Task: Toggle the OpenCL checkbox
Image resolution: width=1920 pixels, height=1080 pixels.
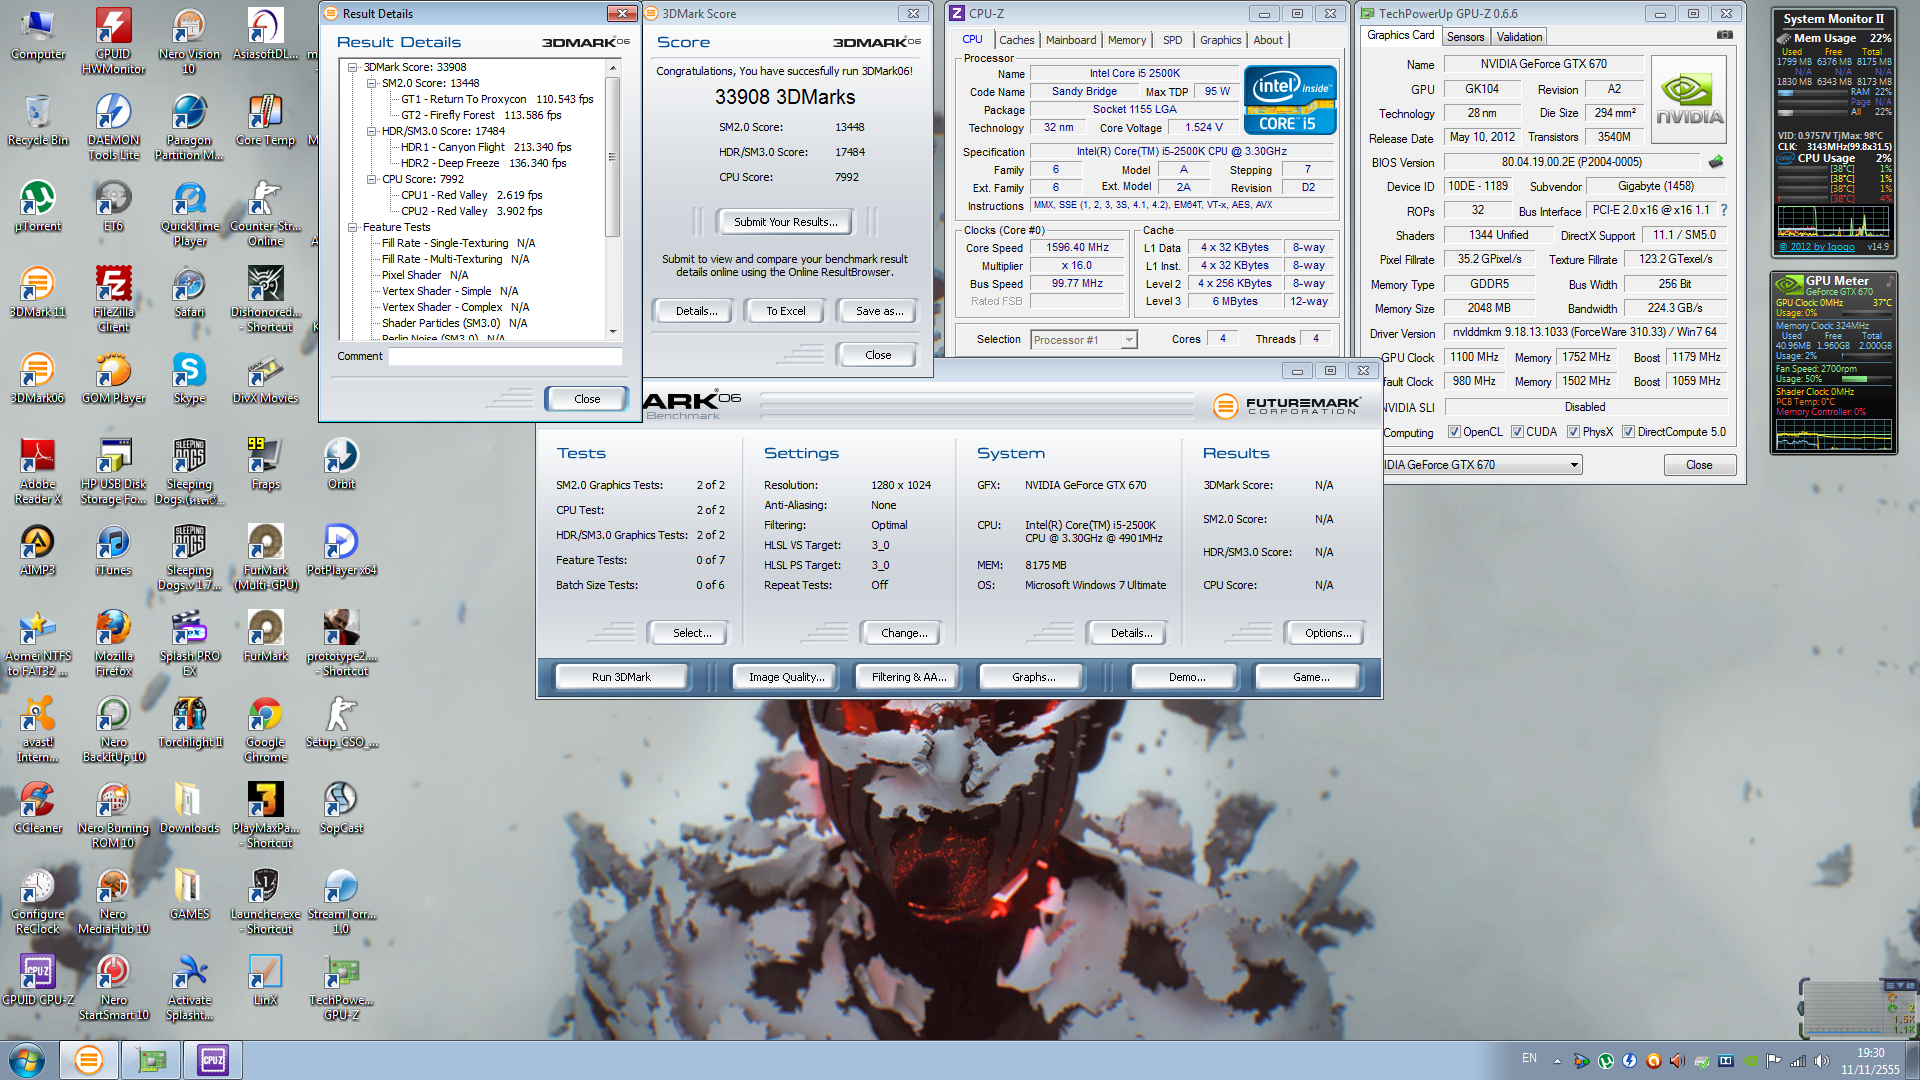Action: point(1454,432)
